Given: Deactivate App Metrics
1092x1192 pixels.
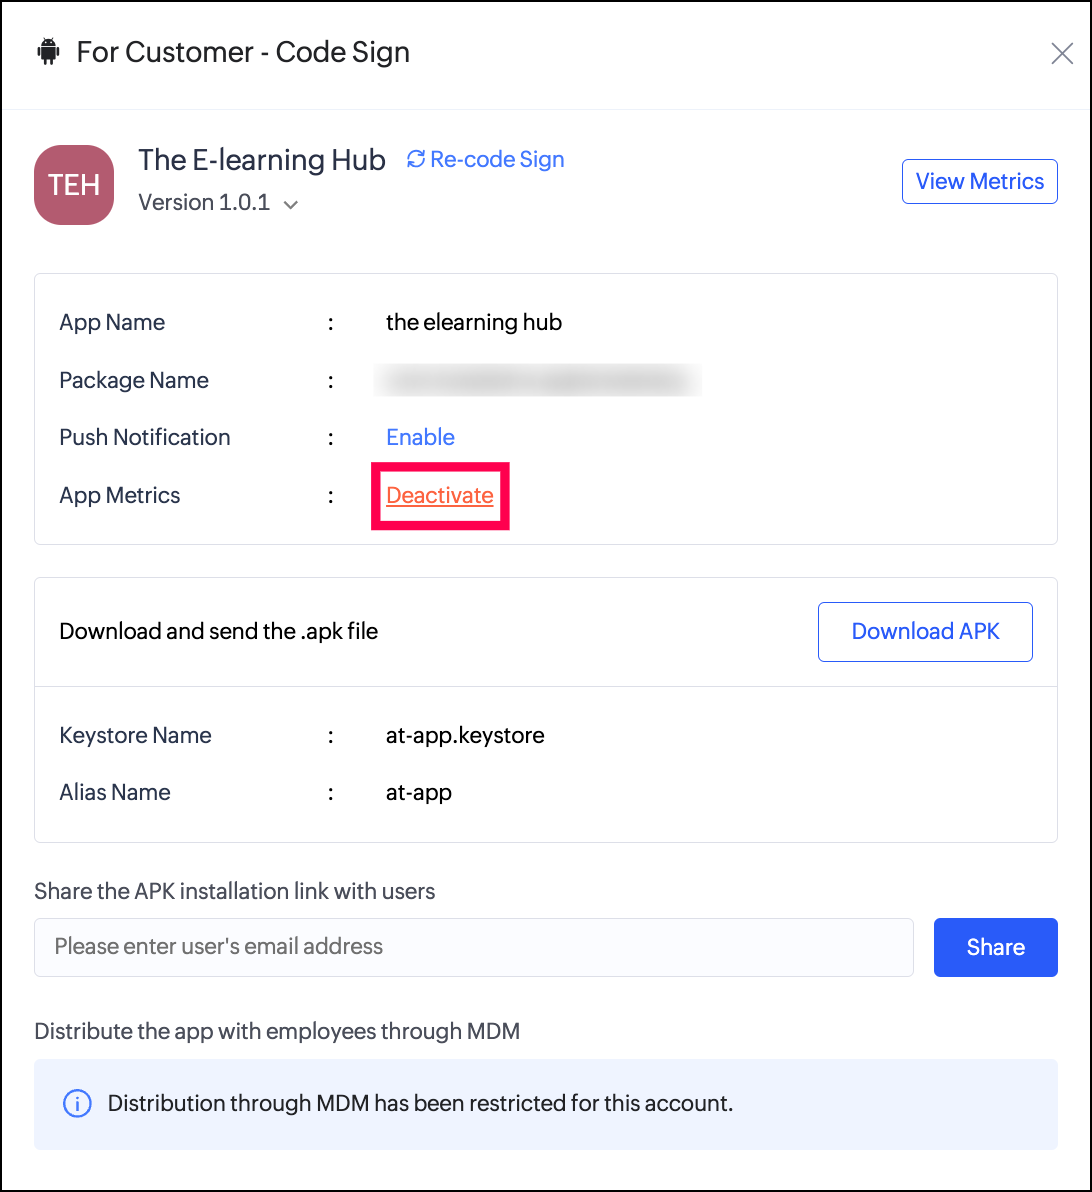Looking at the screenshot, I should (440, 495).
